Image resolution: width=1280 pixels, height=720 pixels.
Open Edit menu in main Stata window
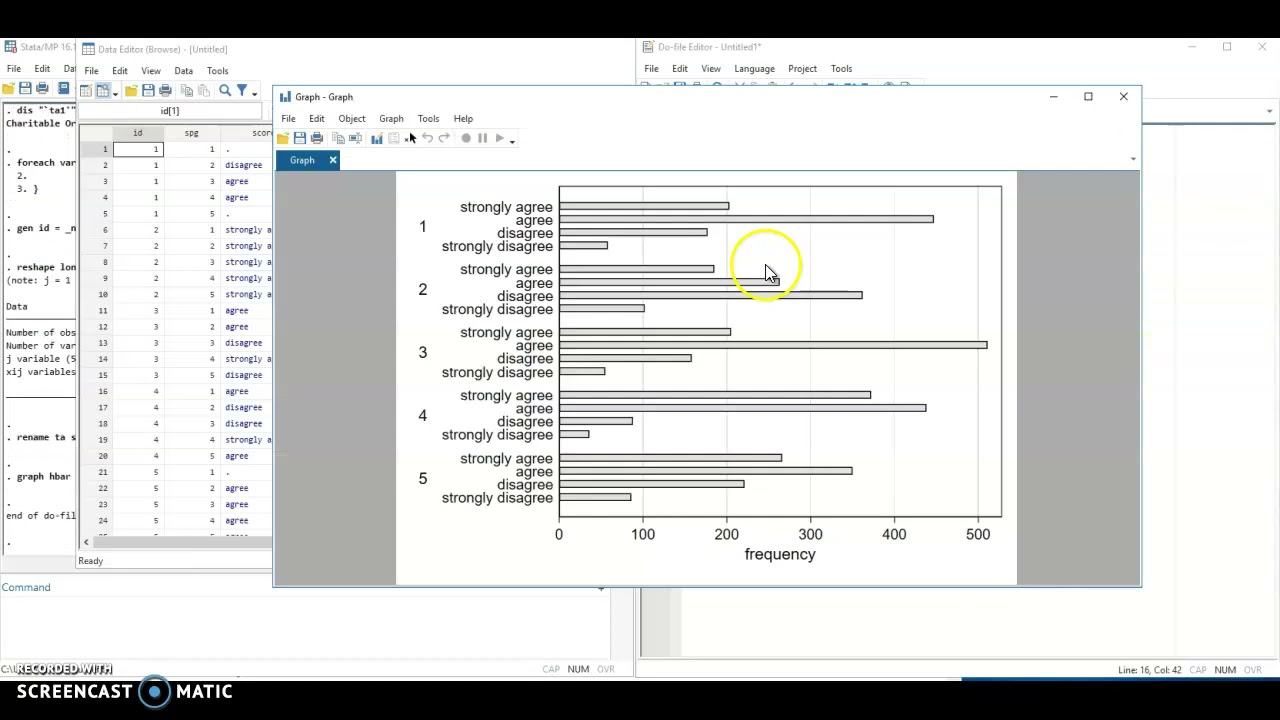[42, 69]
